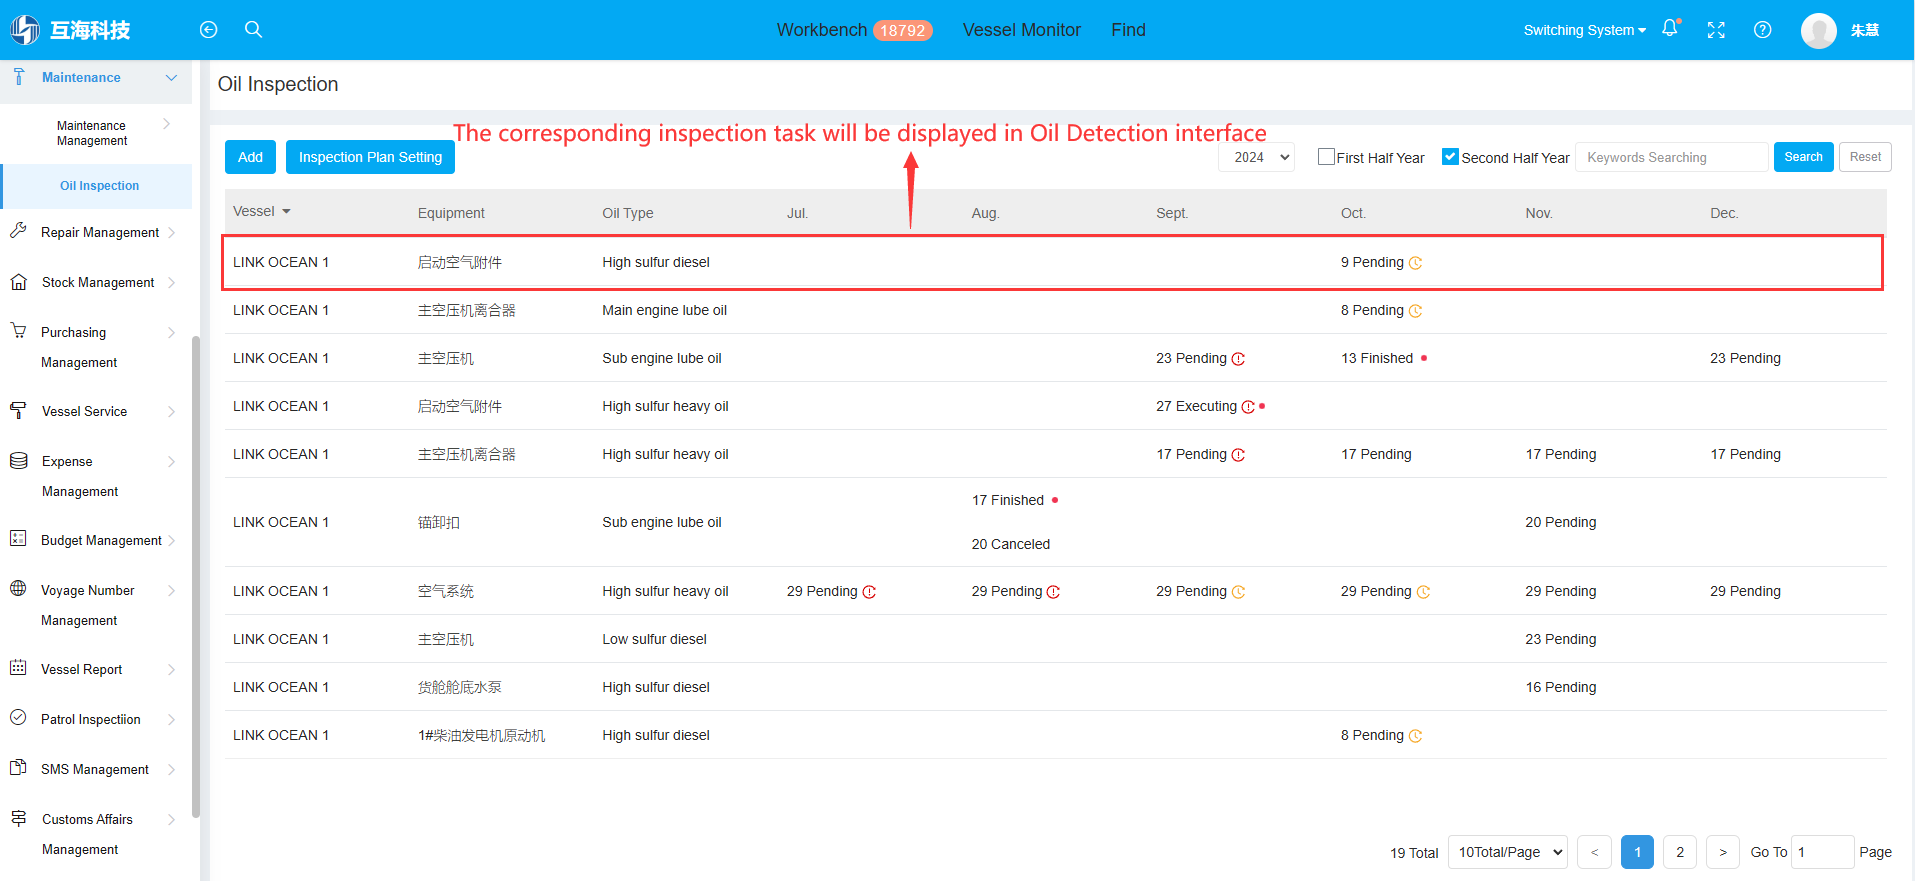
Task: Click the Patrol Inspection check icon
Action: pos(18,717)
